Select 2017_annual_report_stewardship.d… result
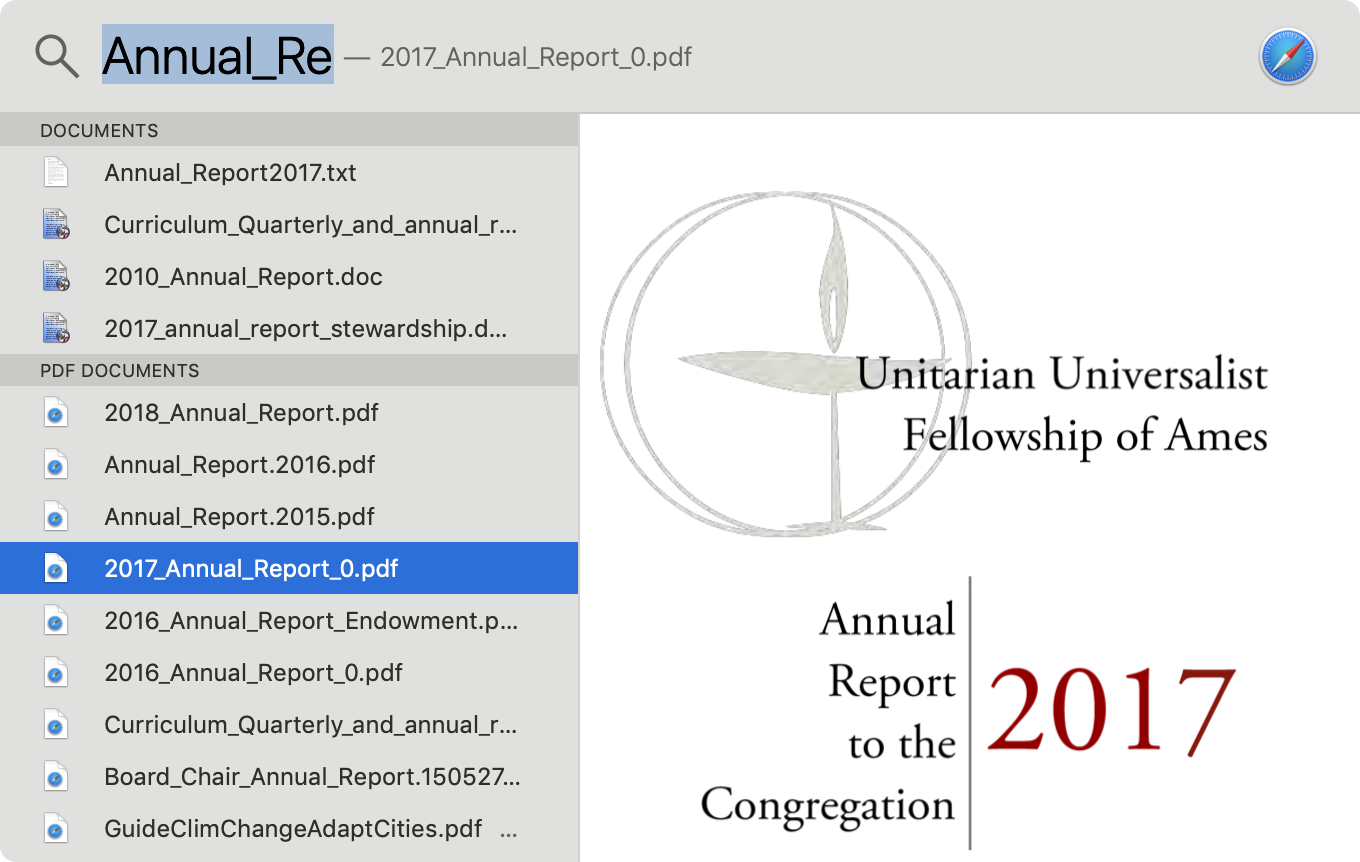This screenshot has height=862, width=1360. click(x=289, y=328)
